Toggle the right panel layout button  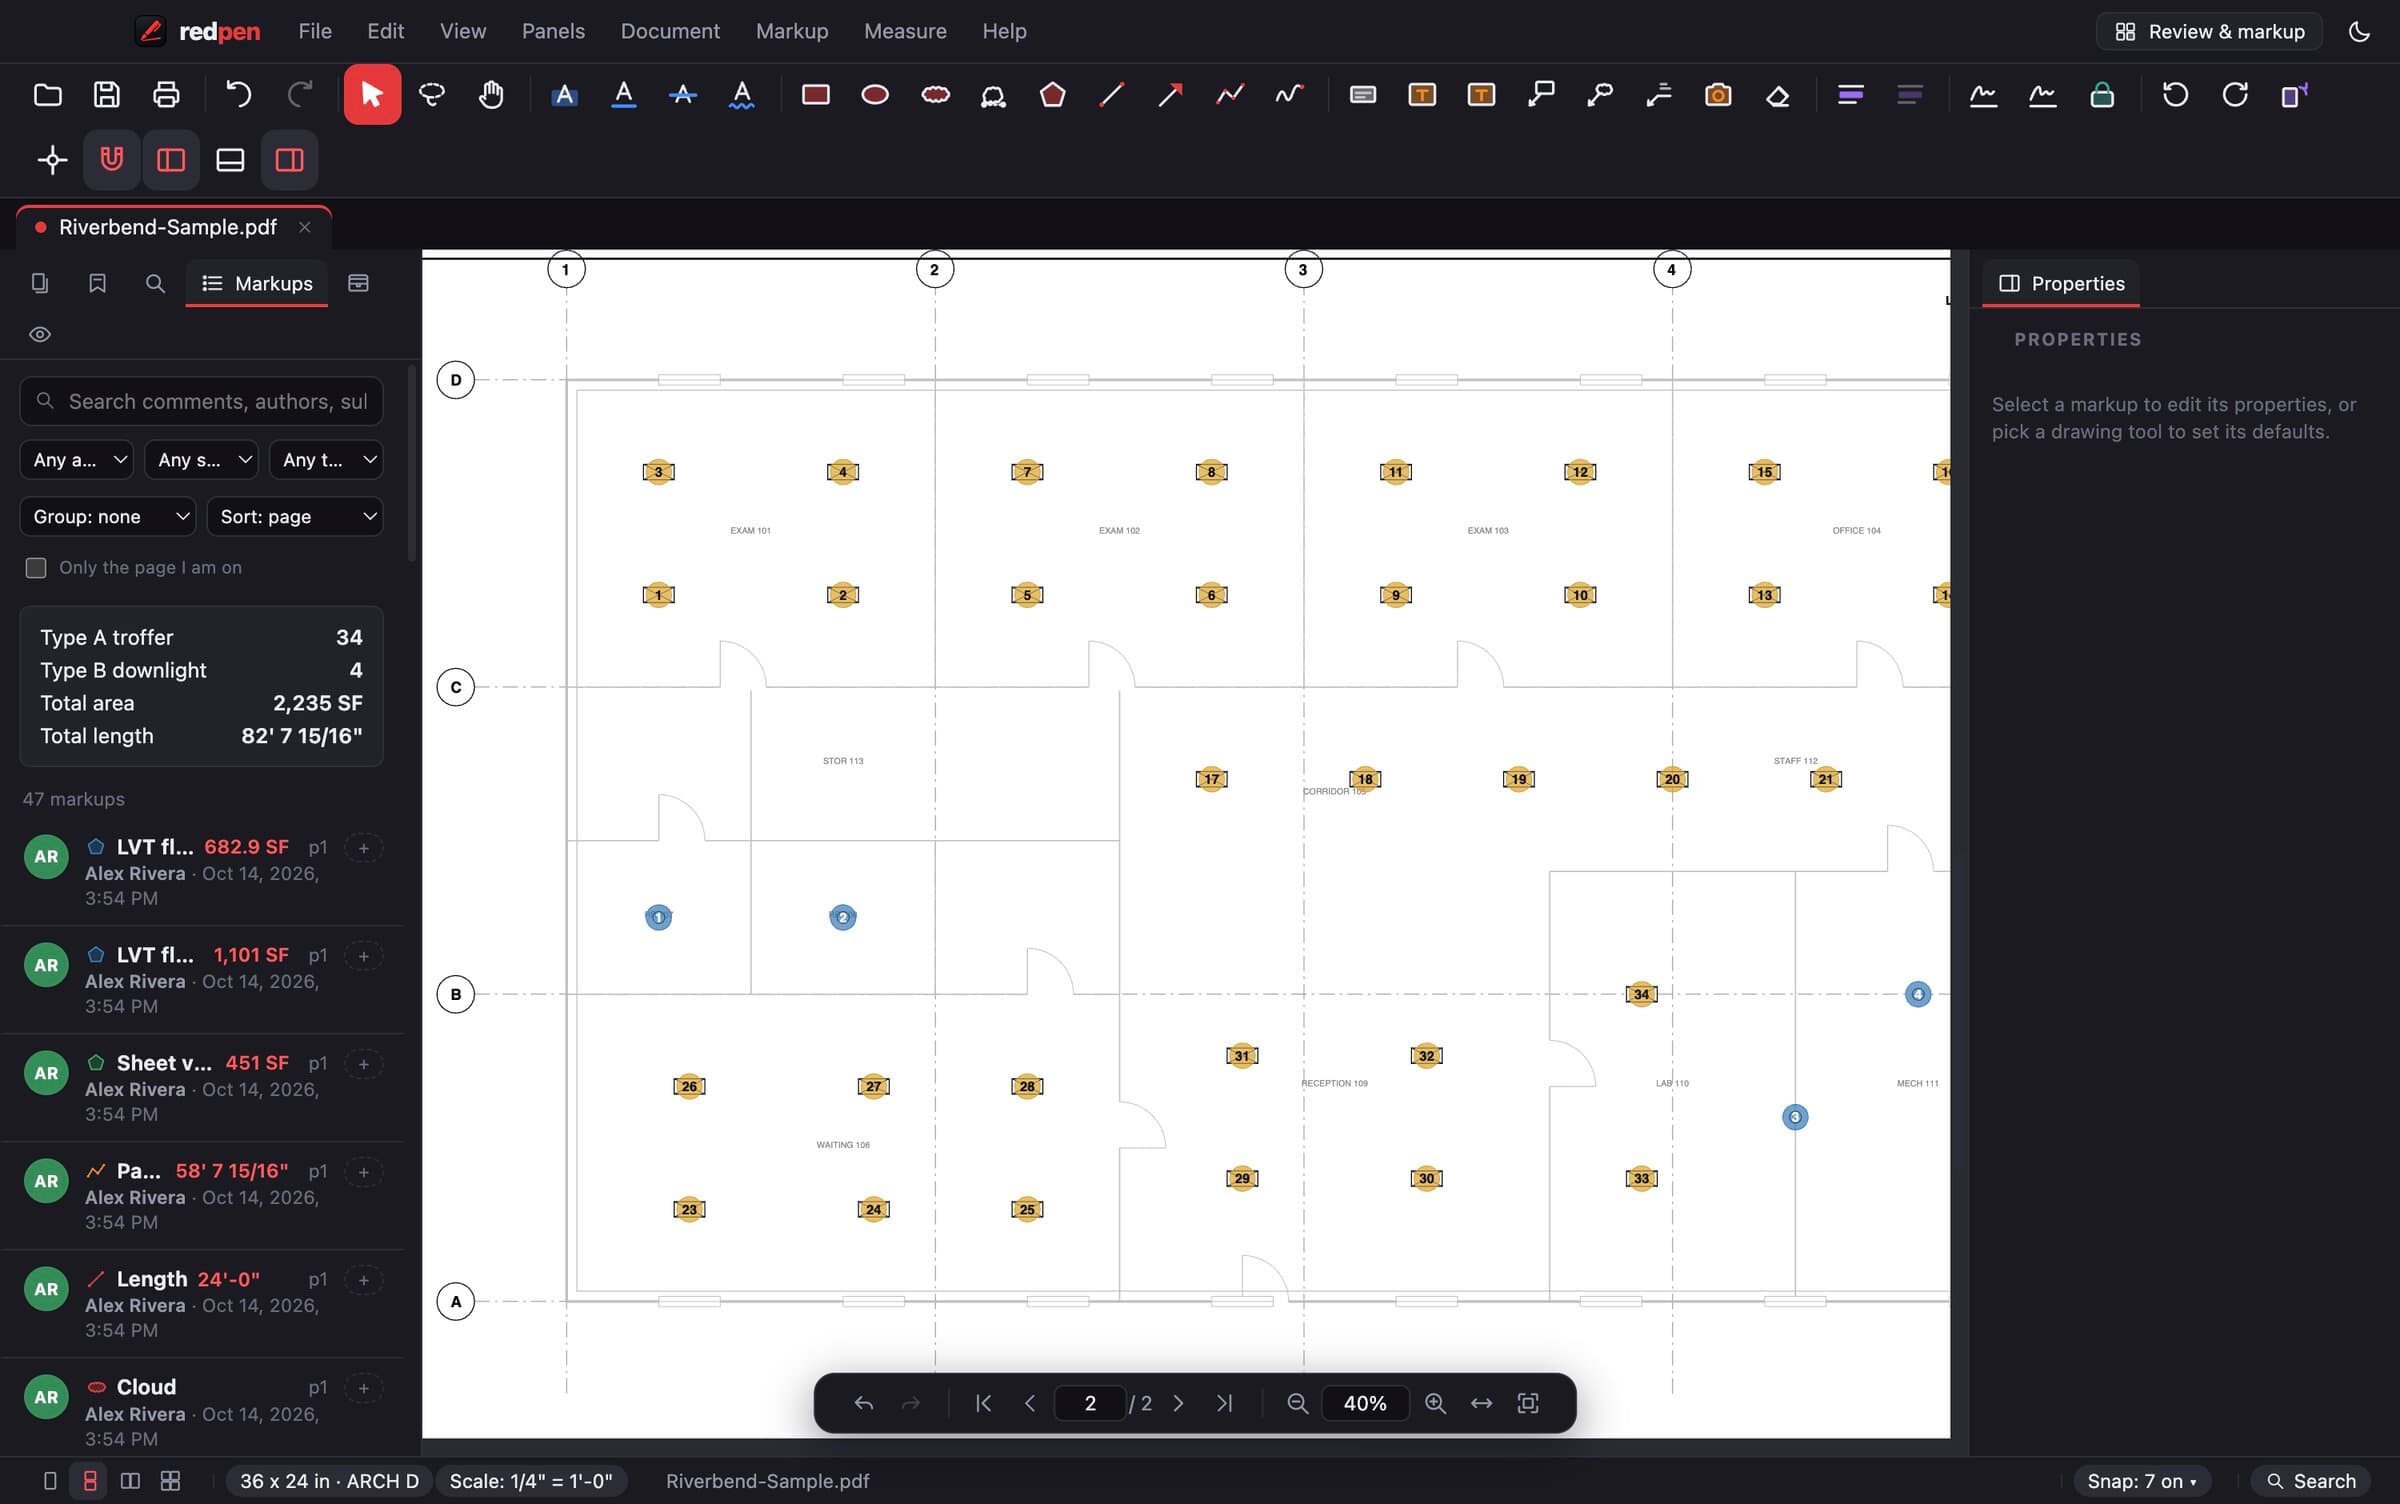pyautogui.click(x=289, y=160)
